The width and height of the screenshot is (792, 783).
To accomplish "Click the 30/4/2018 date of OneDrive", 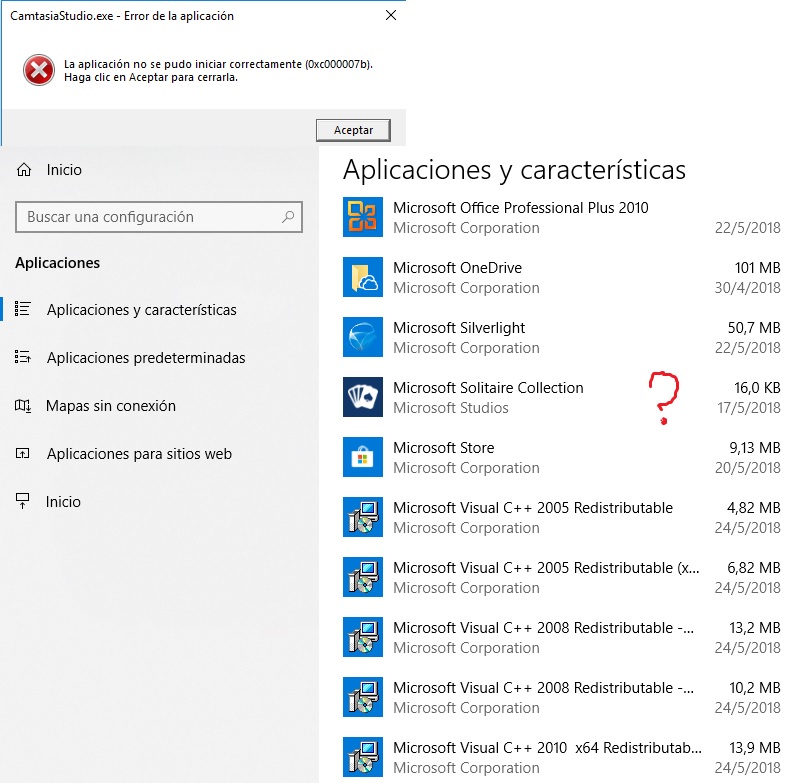I will (748, 288).
